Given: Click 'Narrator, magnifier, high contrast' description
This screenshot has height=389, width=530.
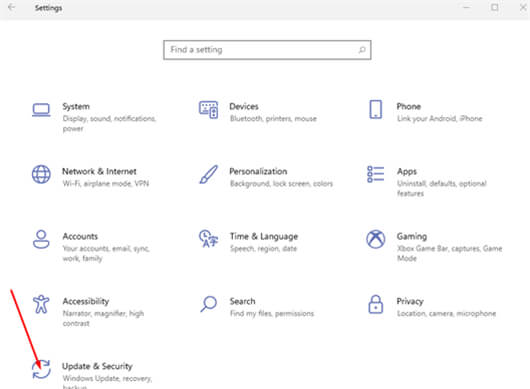Looking at the screenshot, I should pos(103,318).
